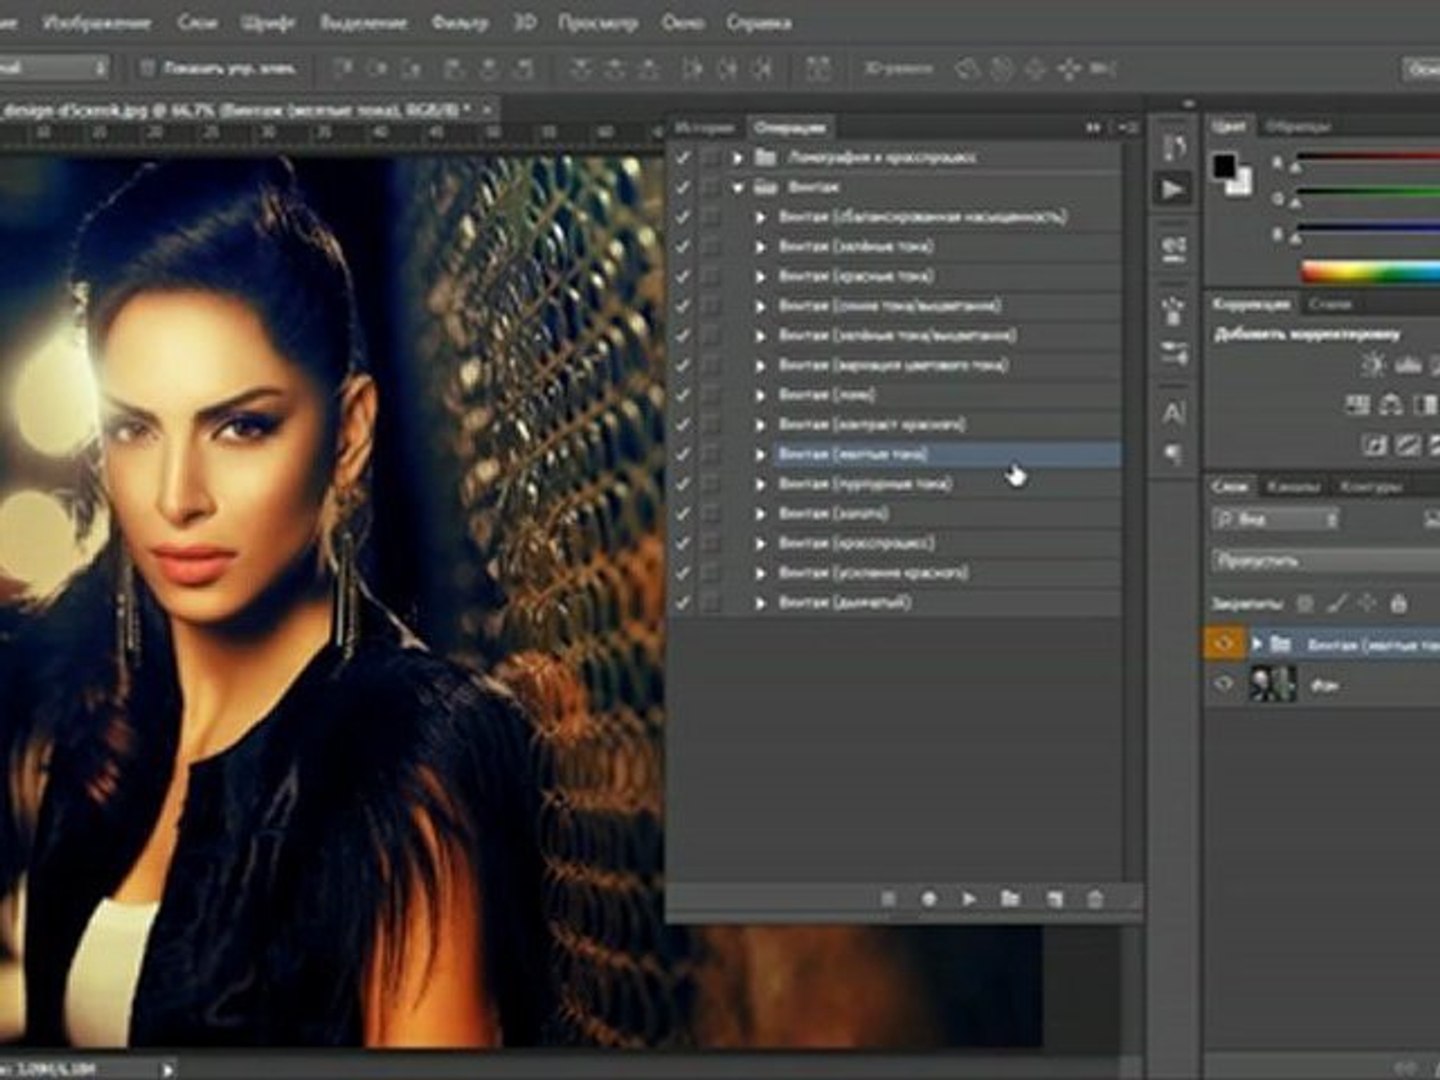Create a new action set folder
This screenshot has width=1440, height=1080.
1010,899
